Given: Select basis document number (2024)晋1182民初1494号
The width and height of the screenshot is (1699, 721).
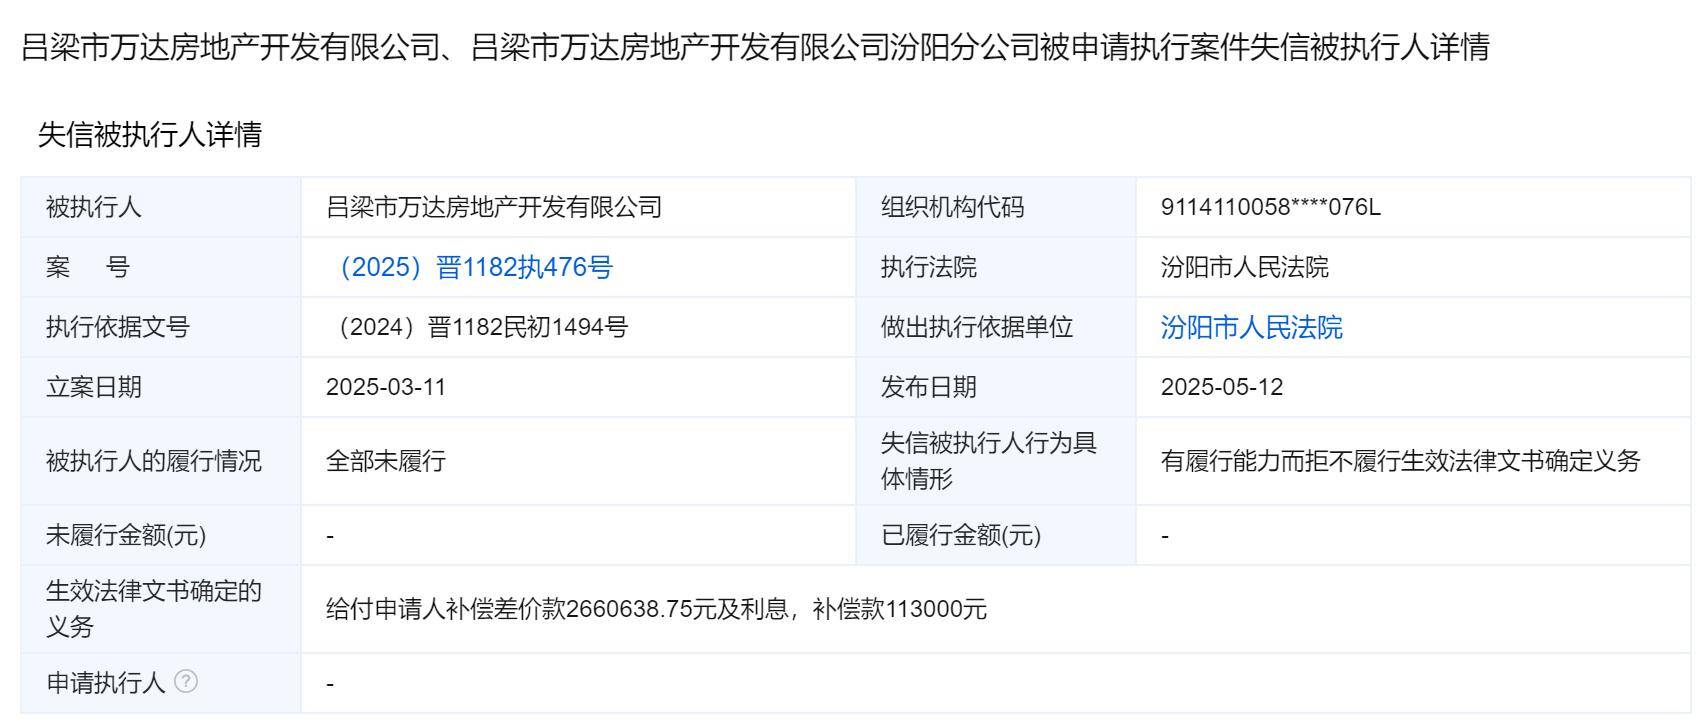Looking at the screenshot, I should [x=477, y=327].
